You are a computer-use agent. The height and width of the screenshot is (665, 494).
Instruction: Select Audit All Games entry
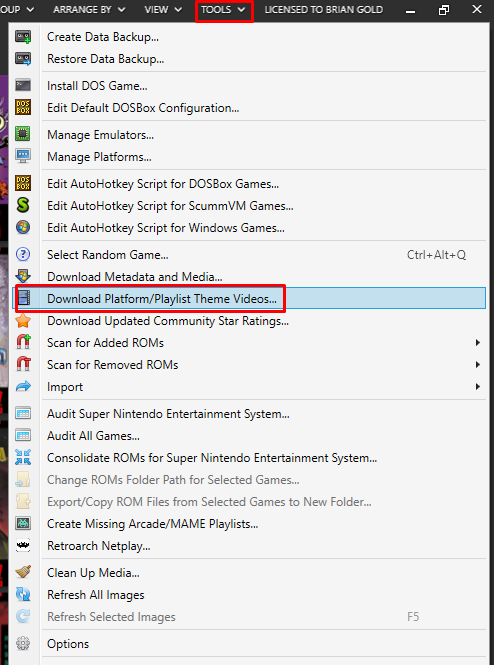click(x=93, y=436)
